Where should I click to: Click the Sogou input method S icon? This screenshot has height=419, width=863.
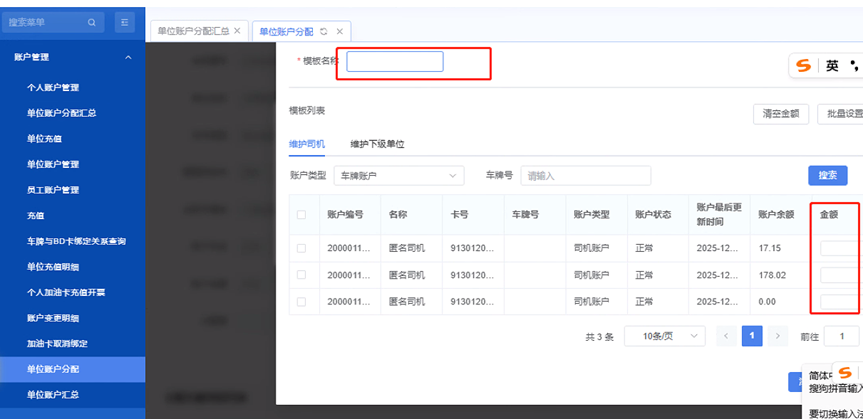[803, 66]
